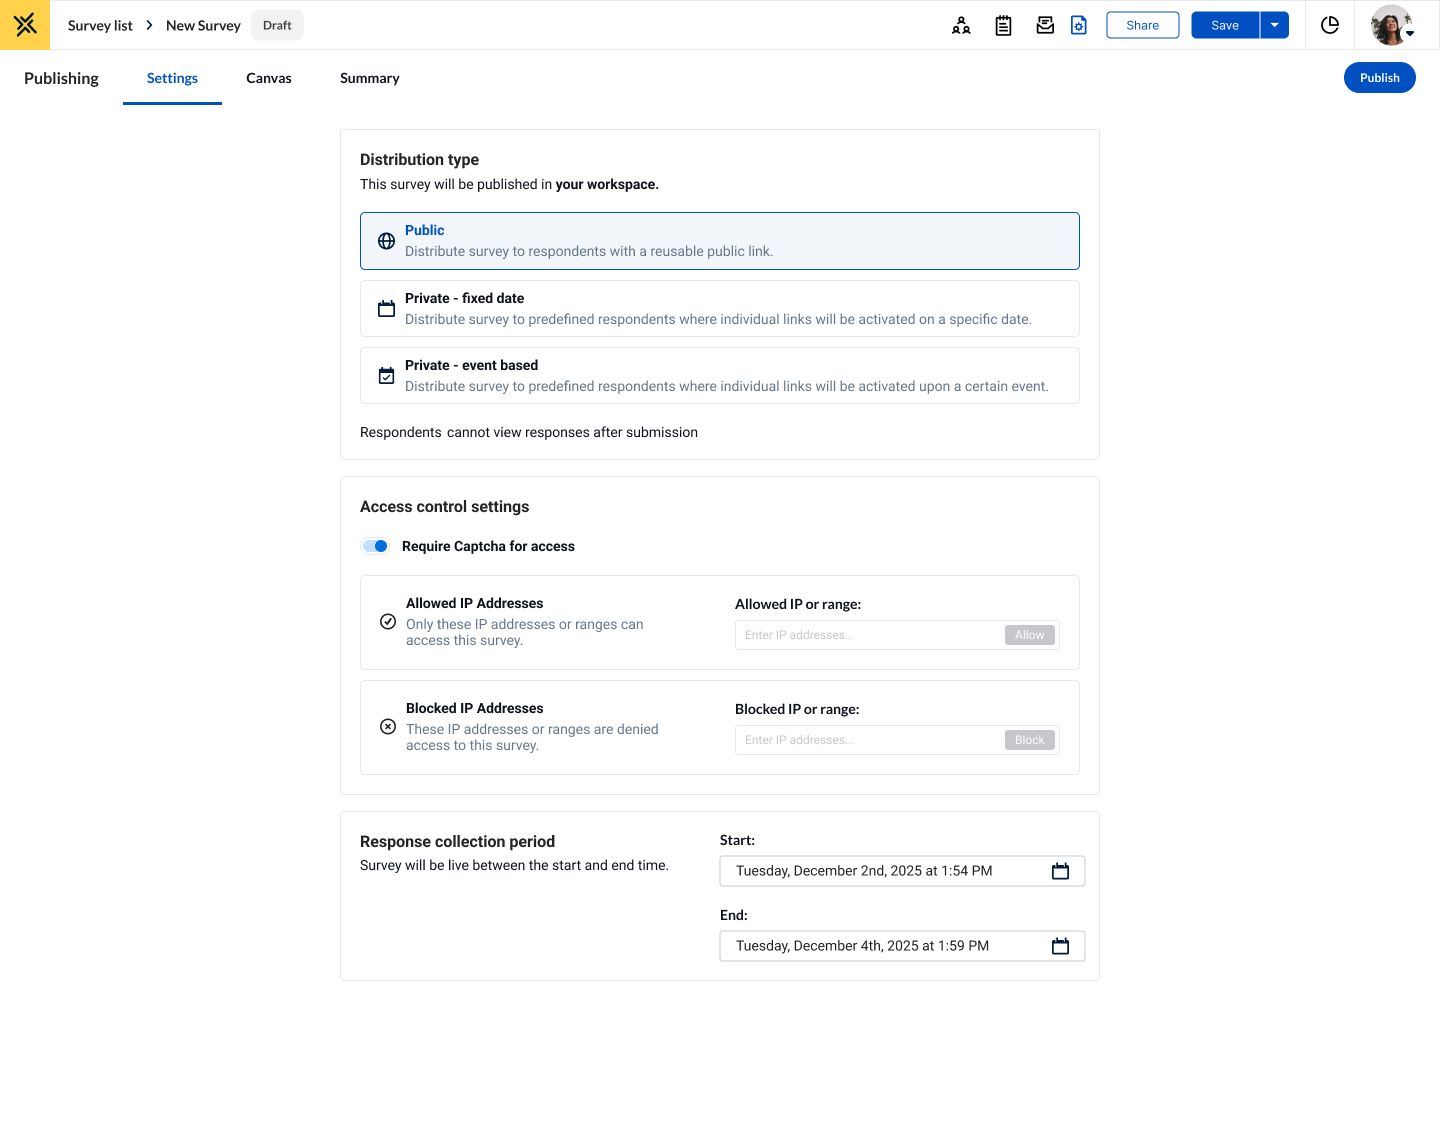1440x1130 pixels.
Task: Click the yellow app logo icon
Action: point(25,25)
